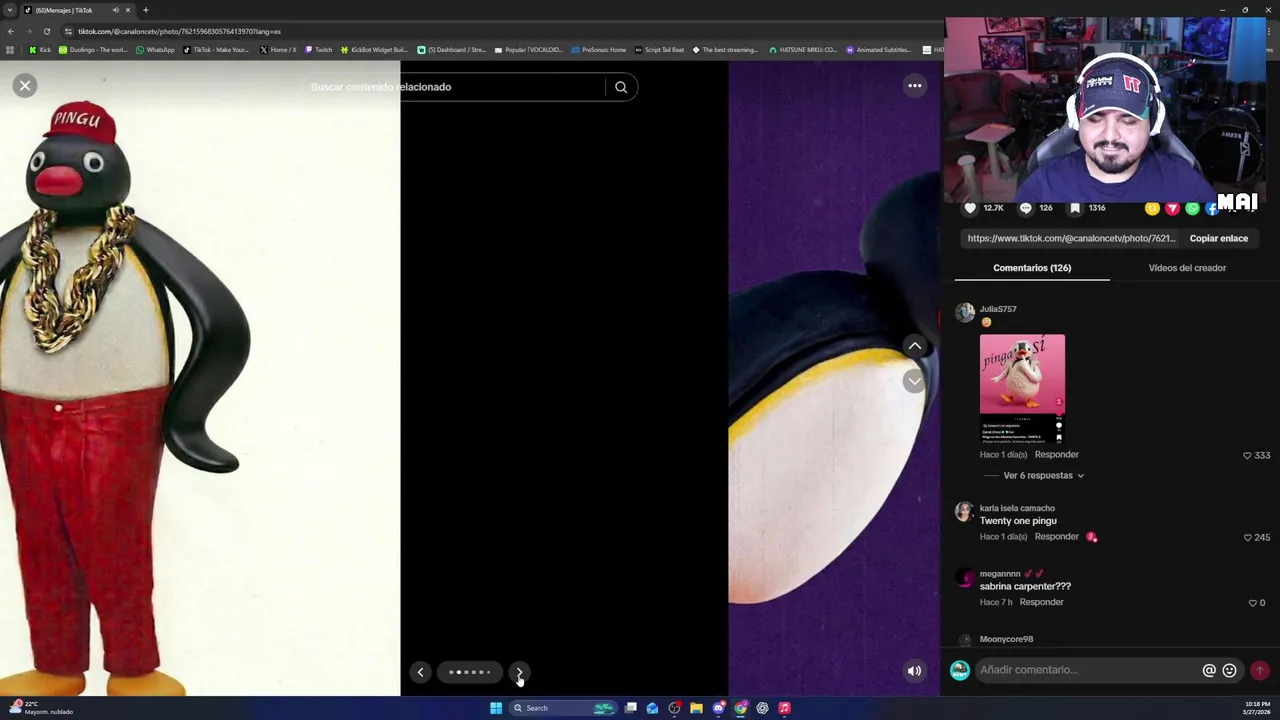Like JuliaS757's comment with 333 likes

[x=1247, y=455]
